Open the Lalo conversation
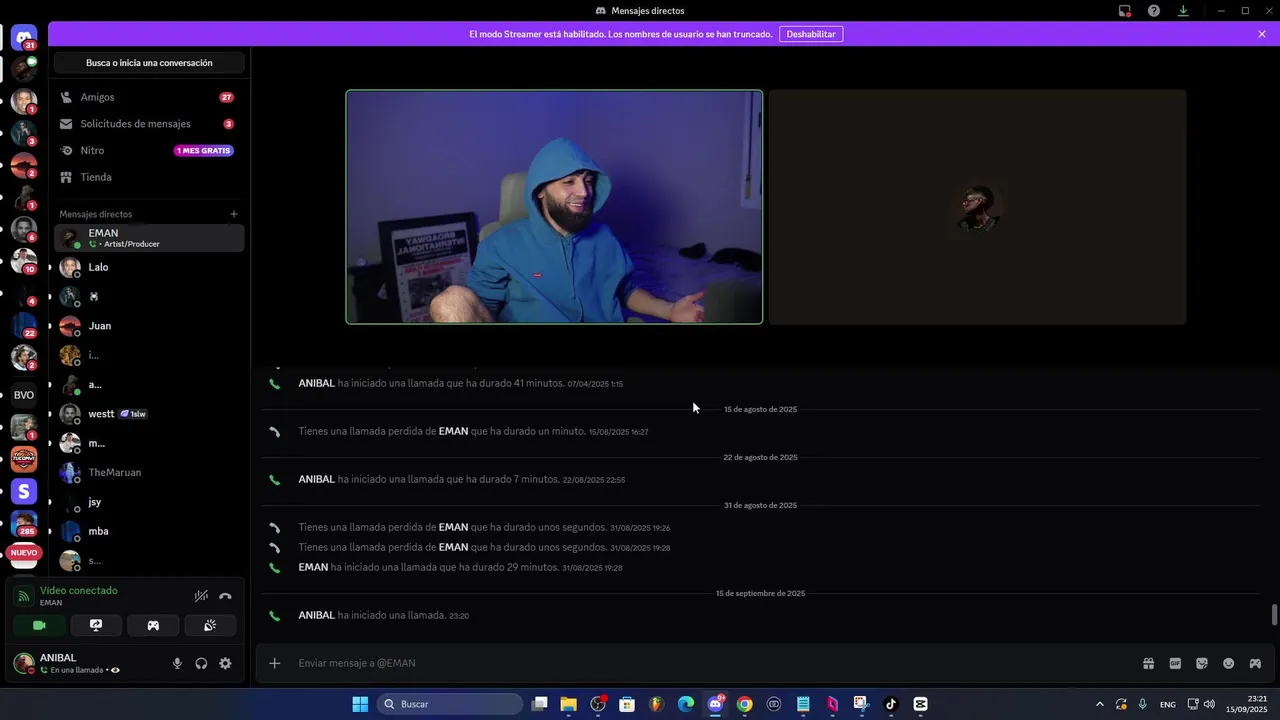The image size is (1280, 720). 149,267
